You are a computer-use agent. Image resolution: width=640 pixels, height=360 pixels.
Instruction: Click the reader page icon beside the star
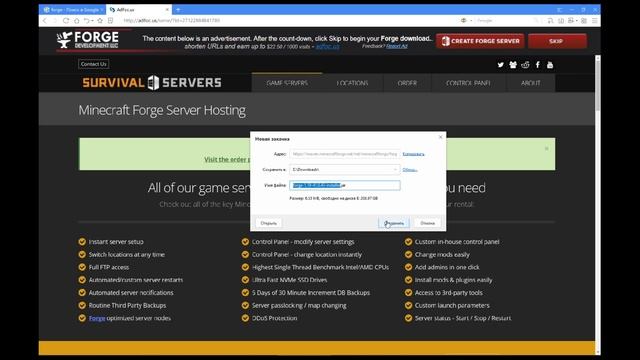coord(111,20)
